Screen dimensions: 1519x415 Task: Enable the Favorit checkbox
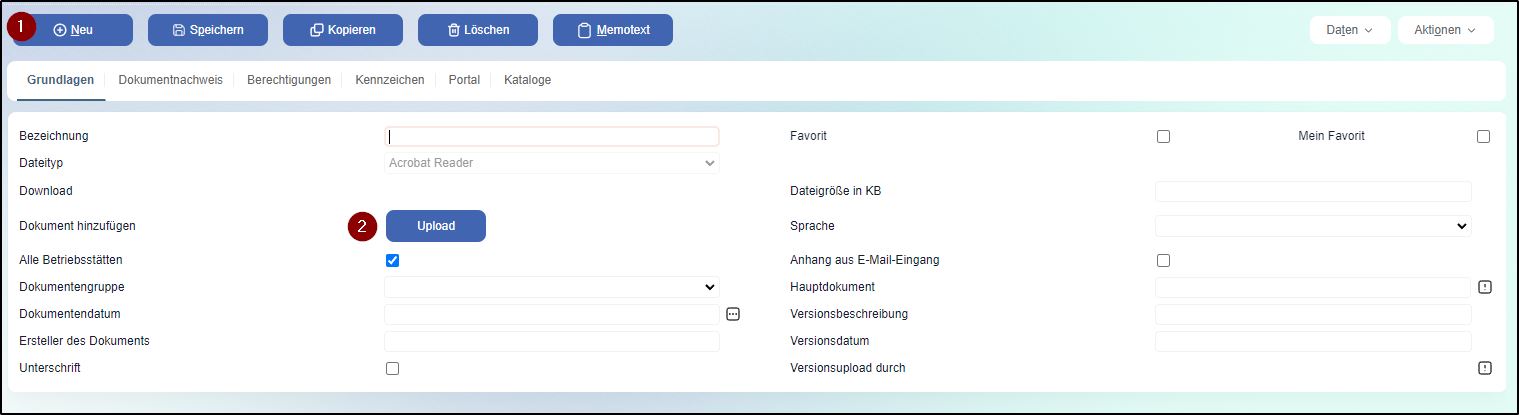[x=1163, y=137]
